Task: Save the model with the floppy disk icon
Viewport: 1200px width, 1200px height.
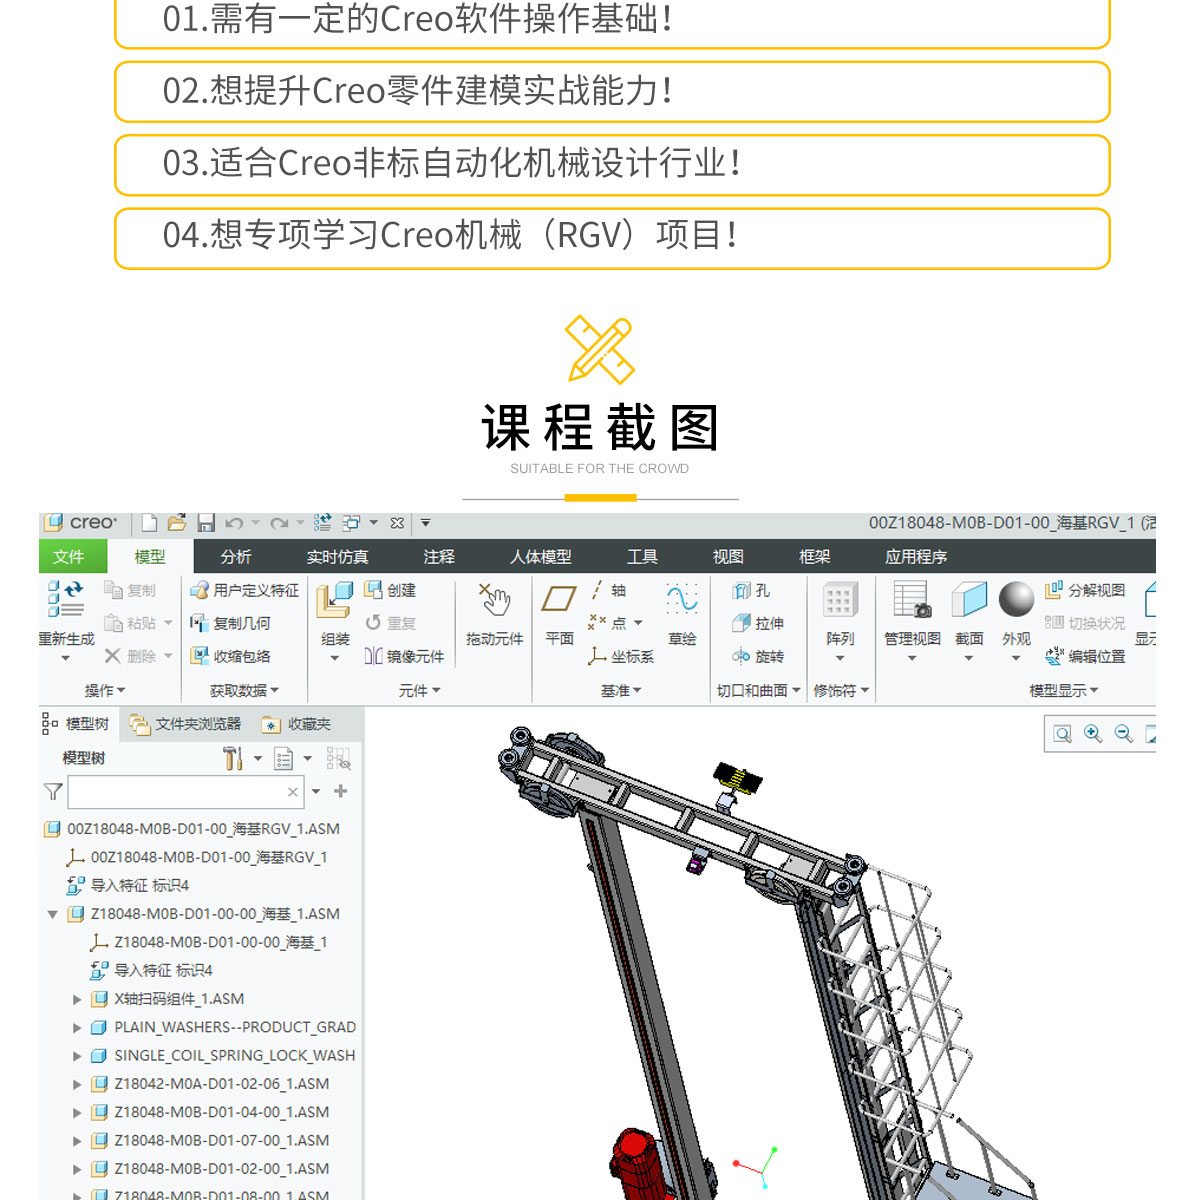Action: click(206, 523)
